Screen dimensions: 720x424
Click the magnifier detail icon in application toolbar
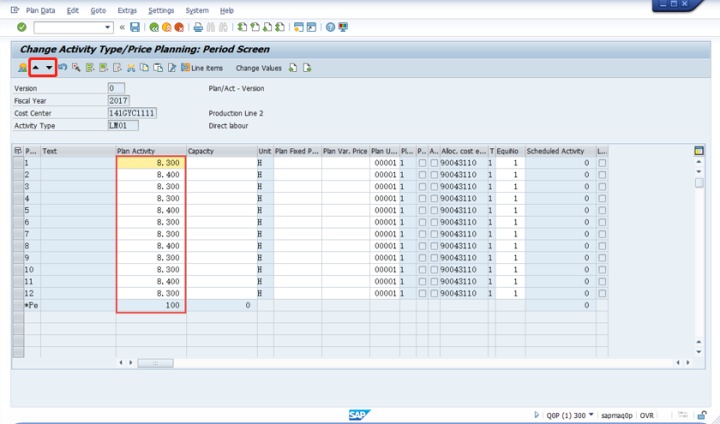[76, 68]
